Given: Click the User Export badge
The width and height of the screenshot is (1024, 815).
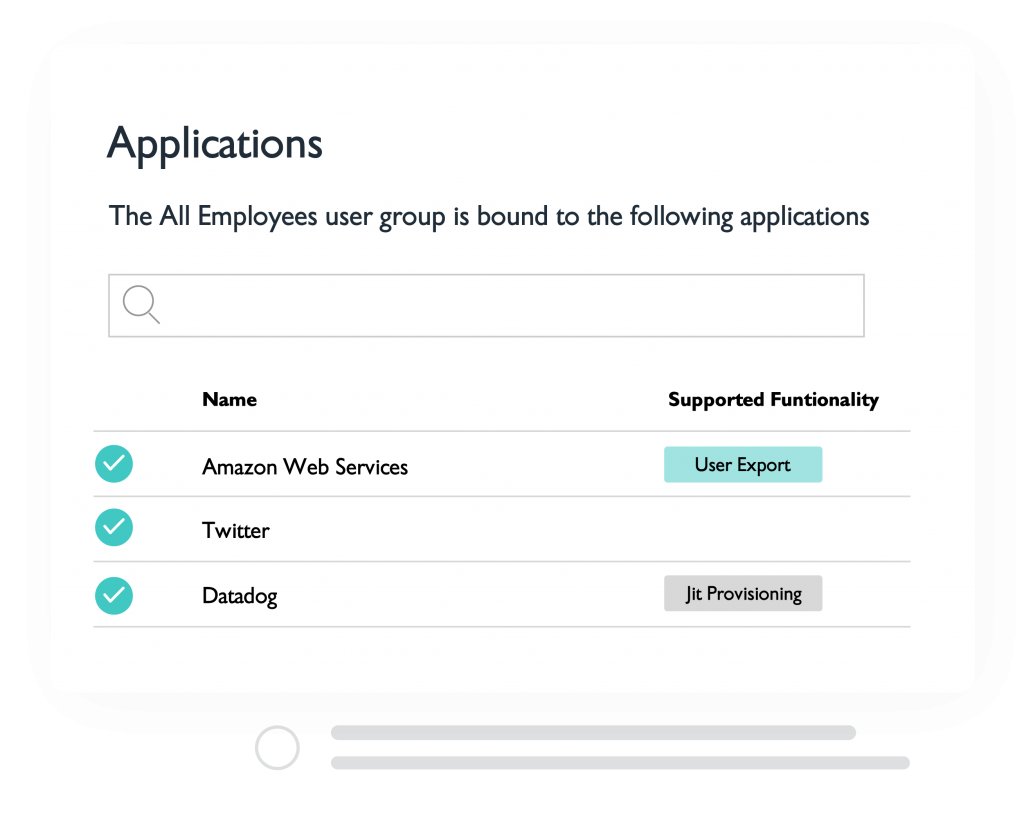Looking at the screenshot, I should coord(743,464).
